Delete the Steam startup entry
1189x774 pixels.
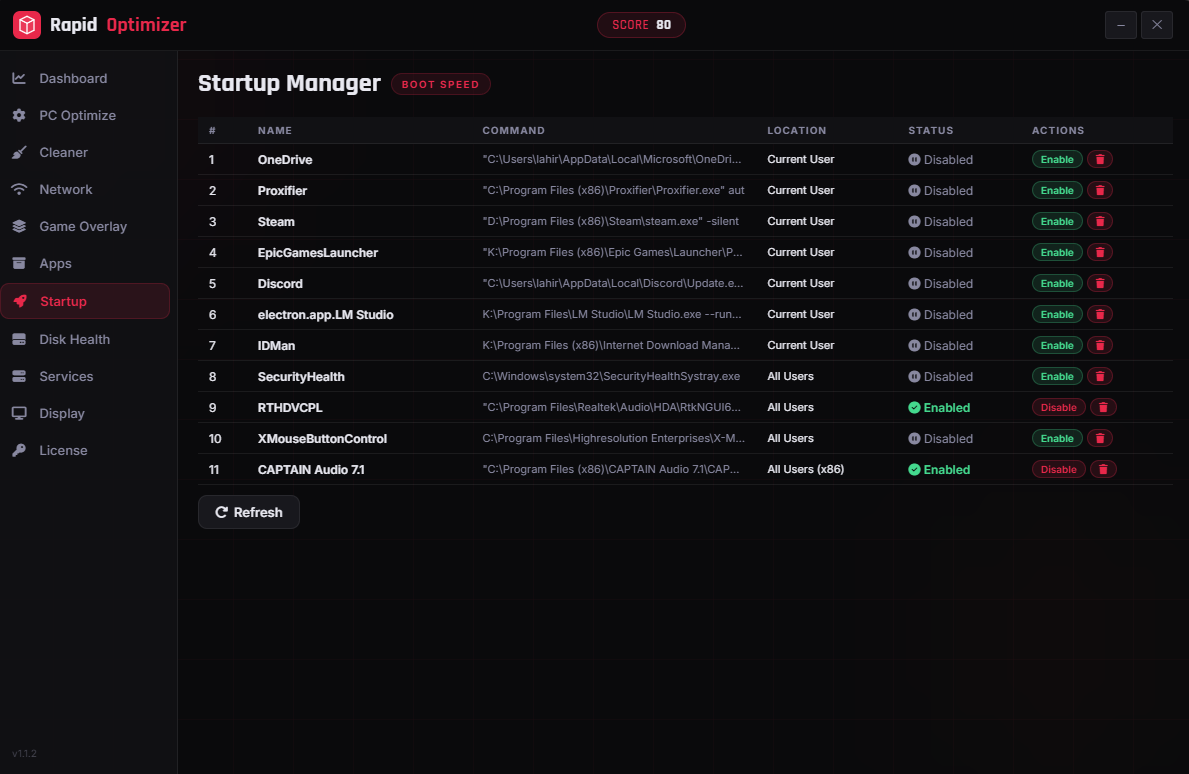point(1100,221)
